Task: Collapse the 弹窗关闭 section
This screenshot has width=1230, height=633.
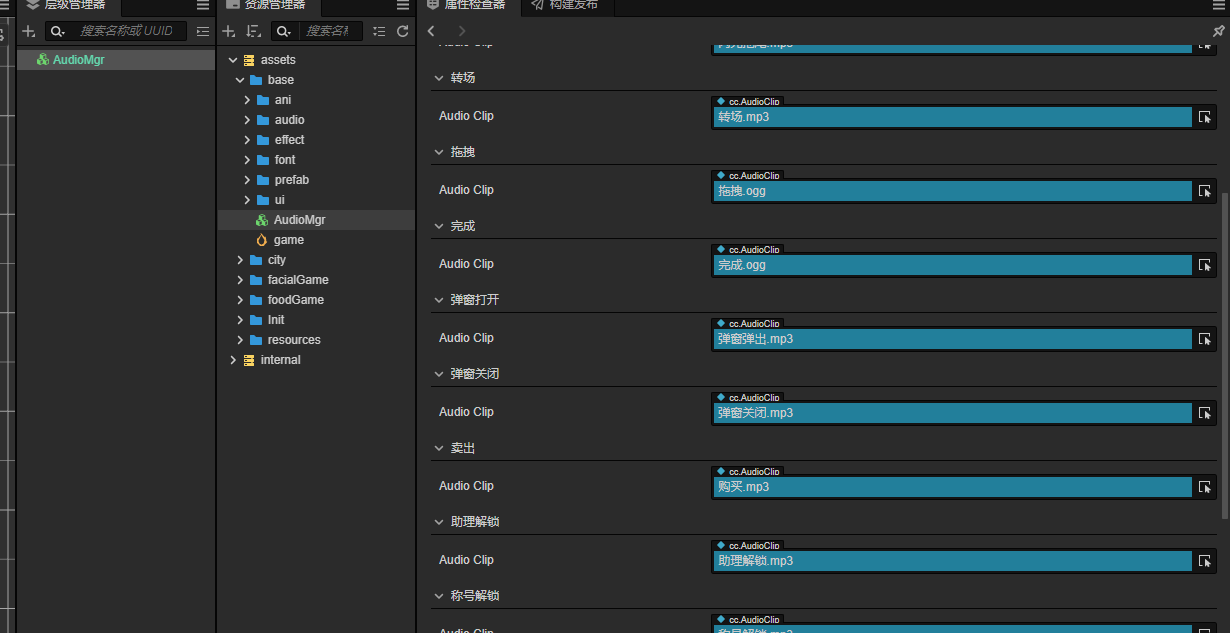Action: pyautogui.click(x=439, y=374)
